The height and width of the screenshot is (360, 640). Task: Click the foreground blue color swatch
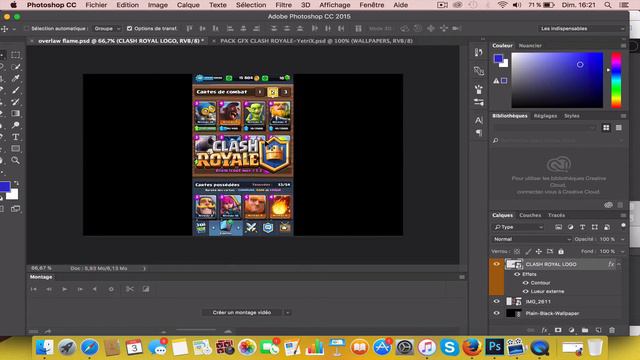coord(4,187)
